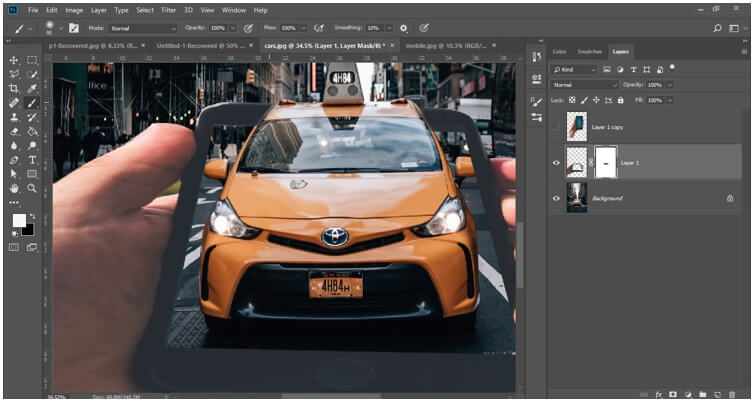Open the brush Mode dropdown
Screen dimensions: 756x403
(143, 28)
